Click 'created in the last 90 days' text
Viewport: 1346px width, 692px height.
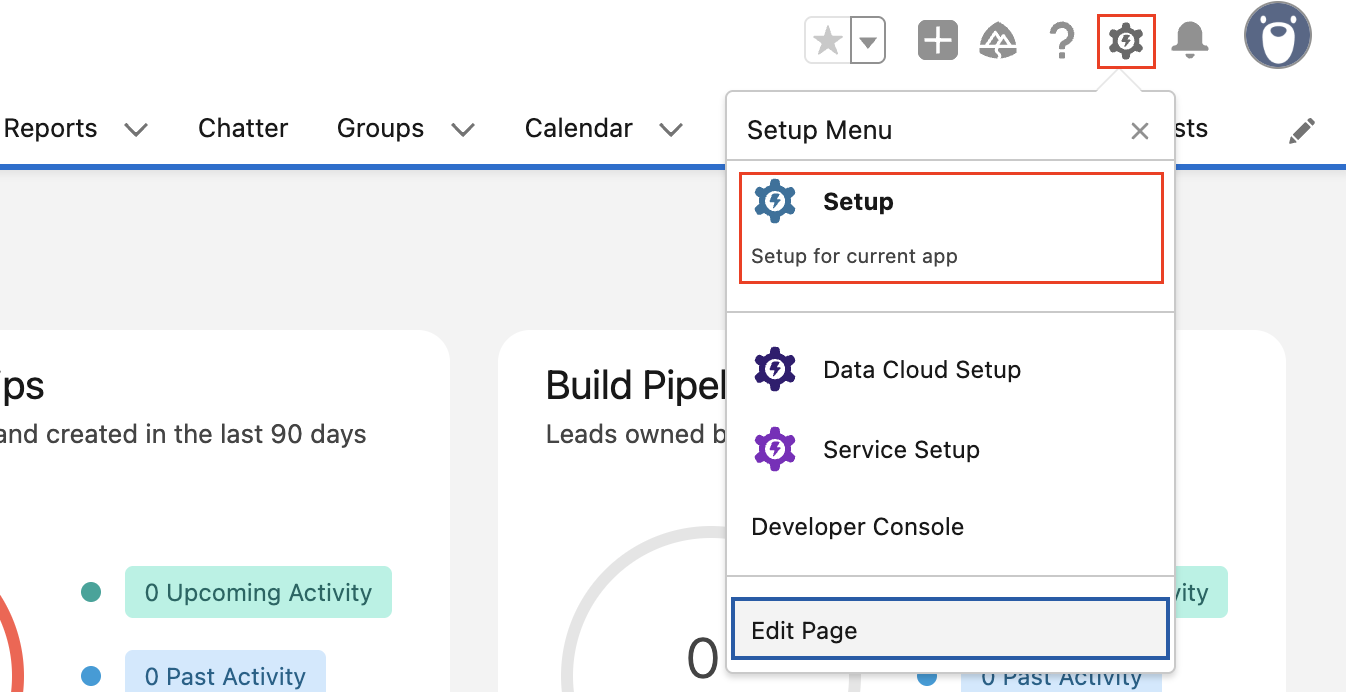click(x=206, y=434)
